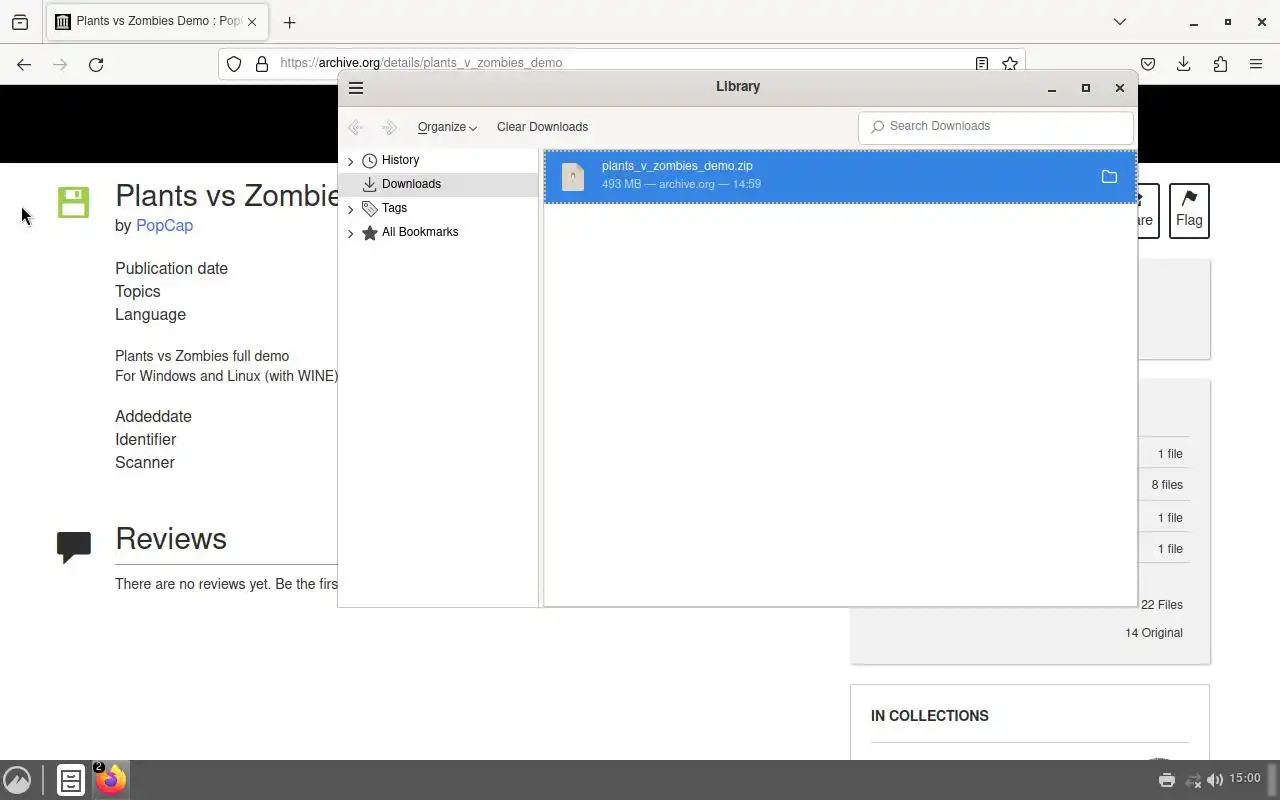The image size is (1280, 800).
Task: Select All Bookmarks in the sidebar
Action: [x=420, y=232]
